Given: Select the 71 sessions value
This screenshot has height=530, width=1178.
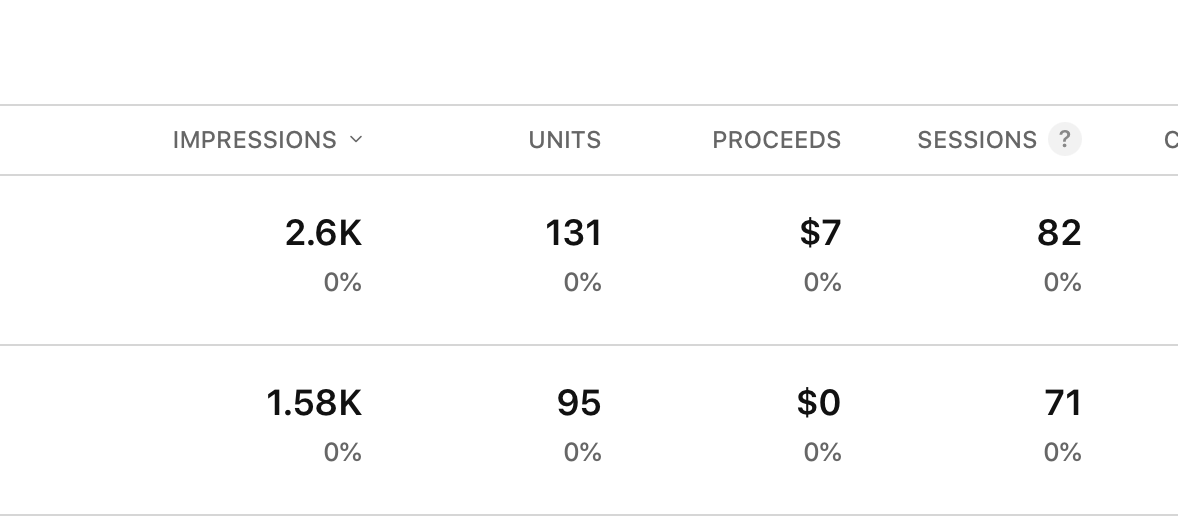Looking at the screenshot, I should click(x=1063, y=403).
